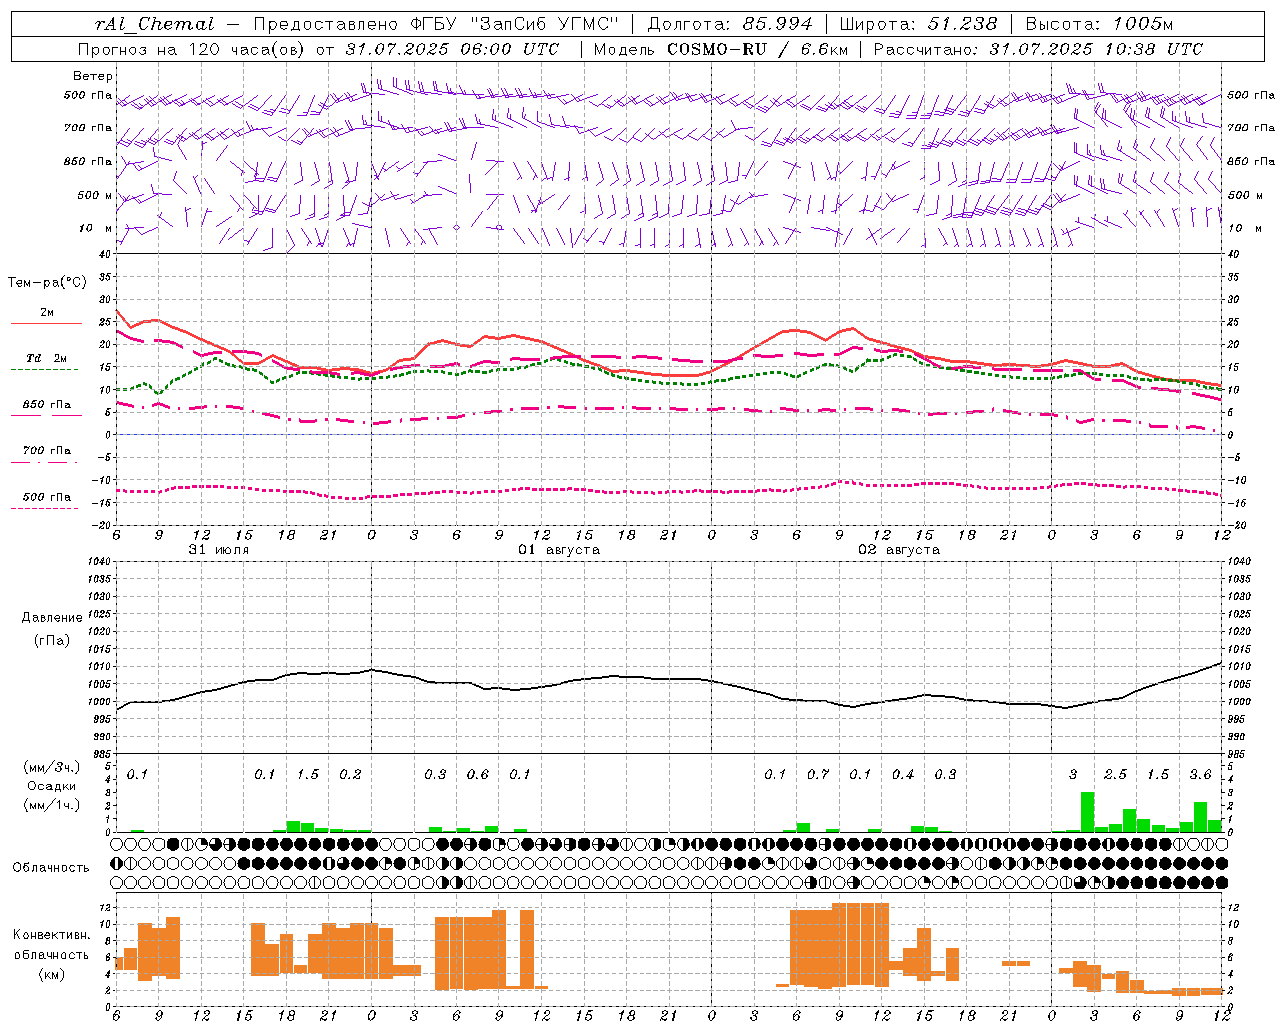The image size is (1280, 1024).
Task: Click the 0.2 precipitation total
Action: (350, 774)
